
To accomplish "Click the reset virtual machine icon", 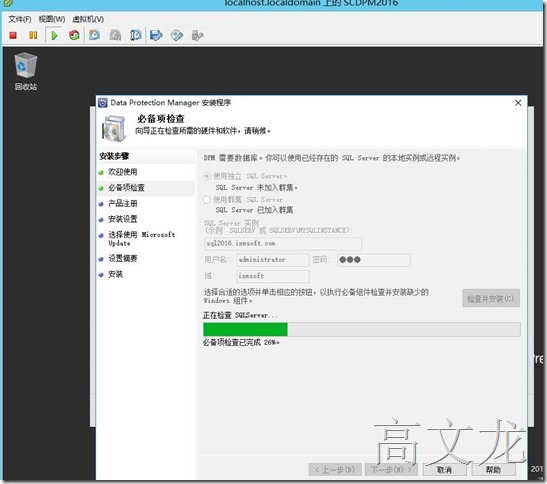I will pyautogui.click(x=74, y=35).
